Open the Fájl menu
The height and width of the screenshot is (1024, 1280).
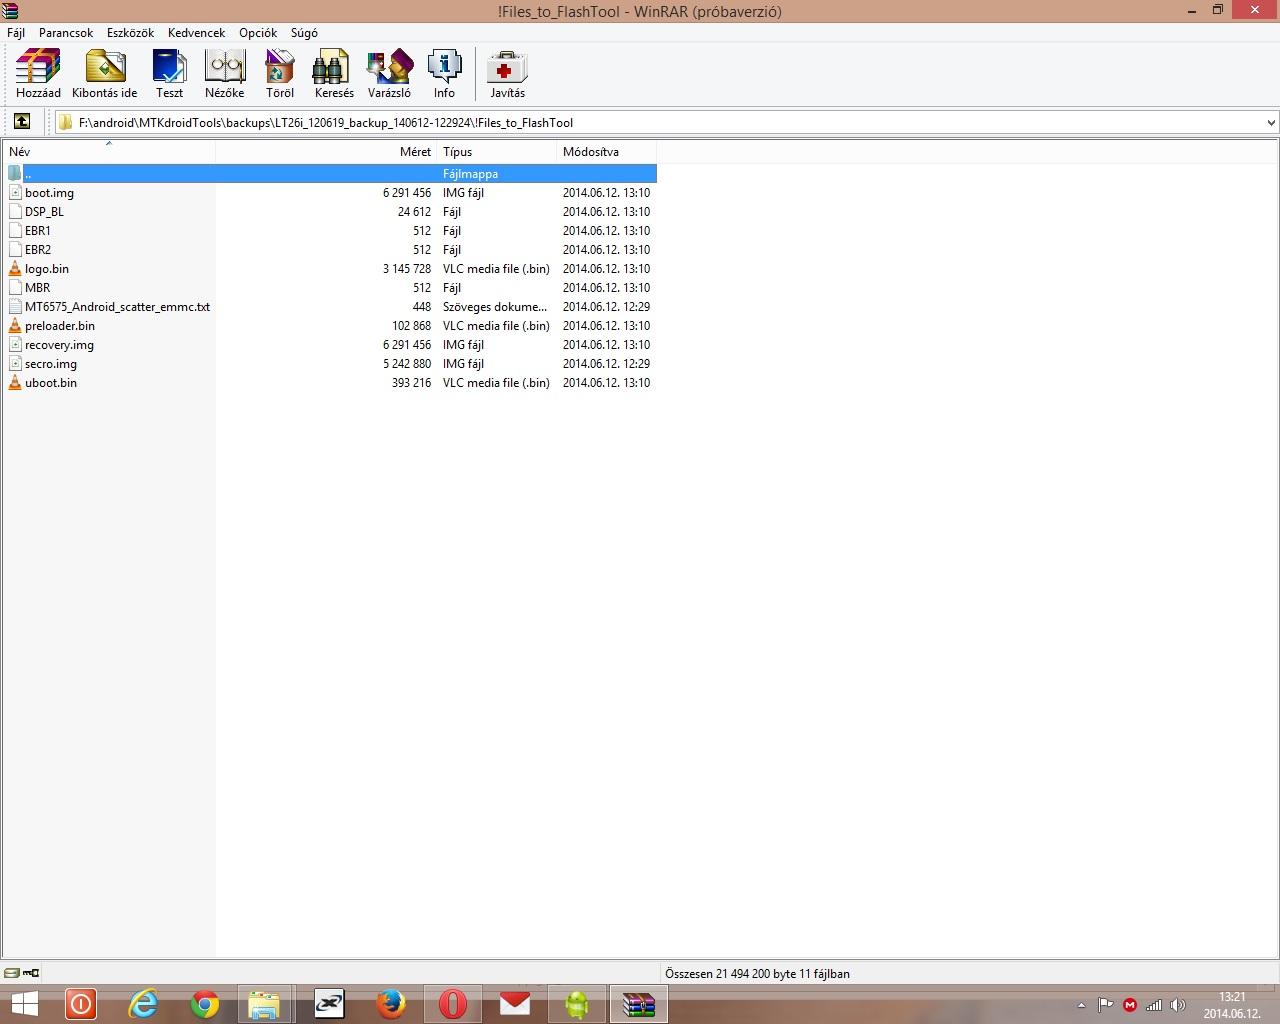point(16,32)
